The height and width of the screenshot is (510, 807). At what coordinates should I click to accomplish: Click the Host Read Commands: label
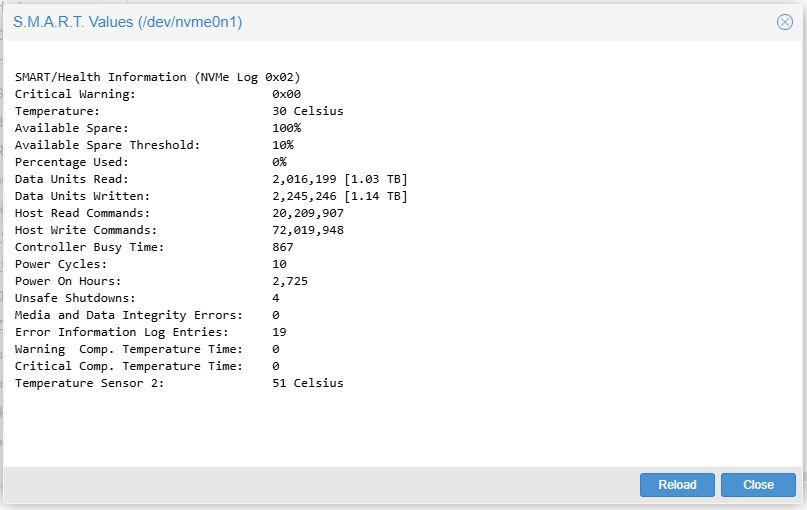point(82,213)
